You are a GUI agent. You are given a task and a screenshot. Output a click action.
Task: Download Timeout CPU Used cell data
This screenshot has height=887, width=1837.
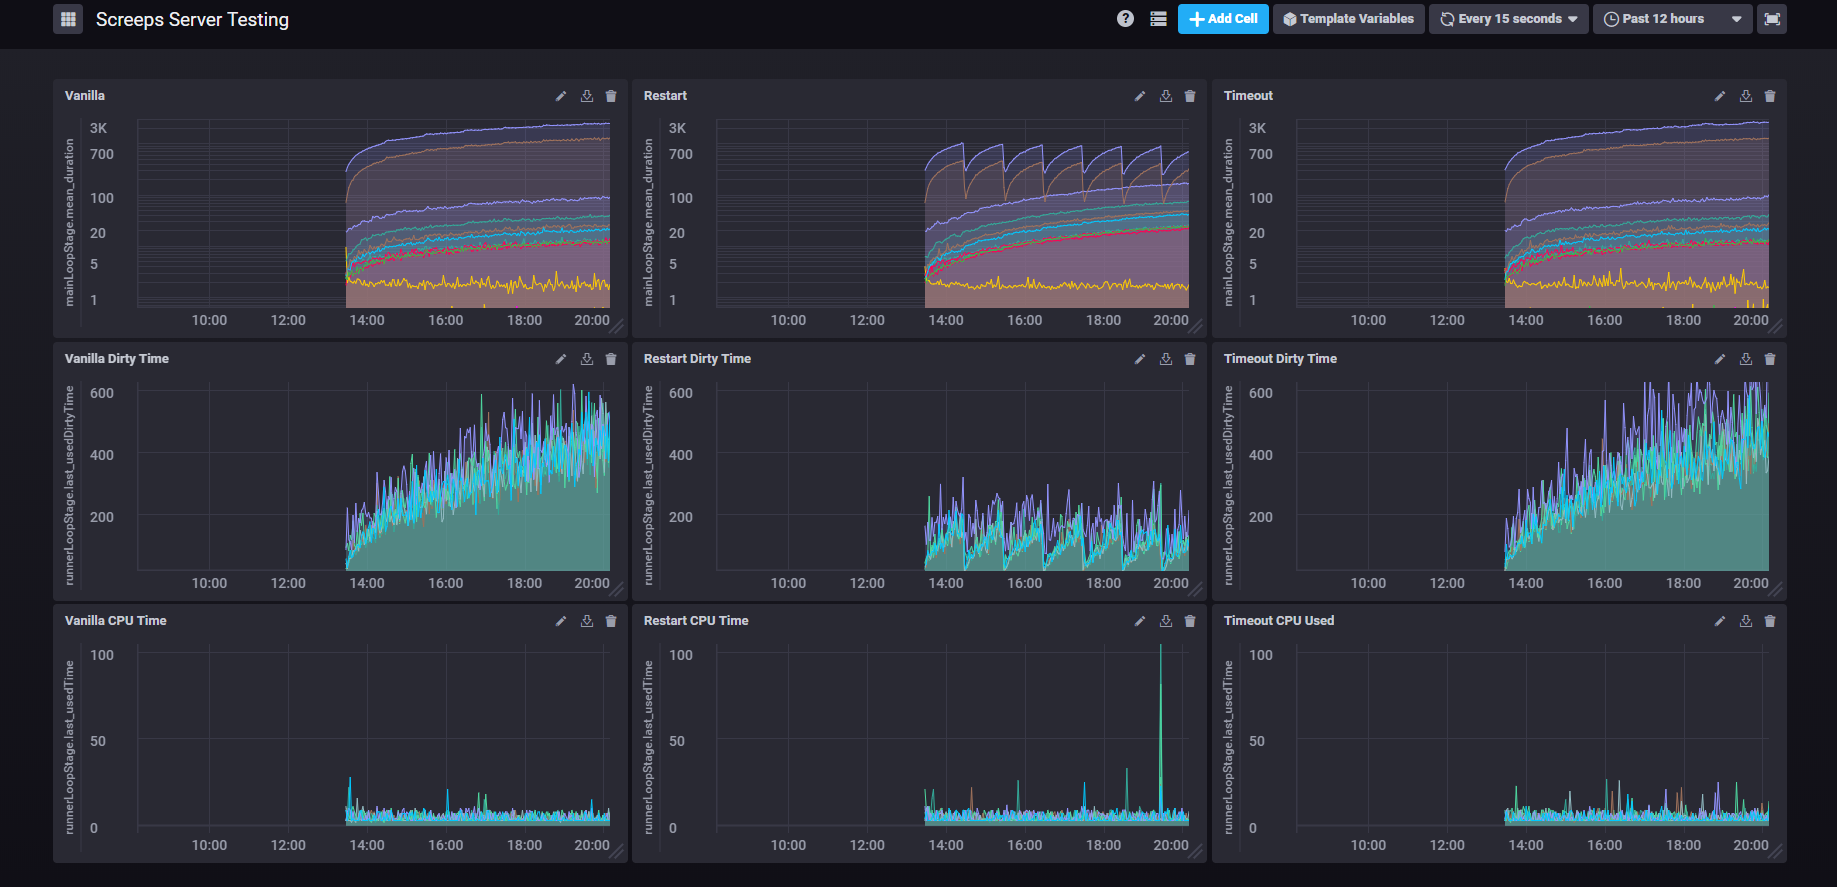1746,621
